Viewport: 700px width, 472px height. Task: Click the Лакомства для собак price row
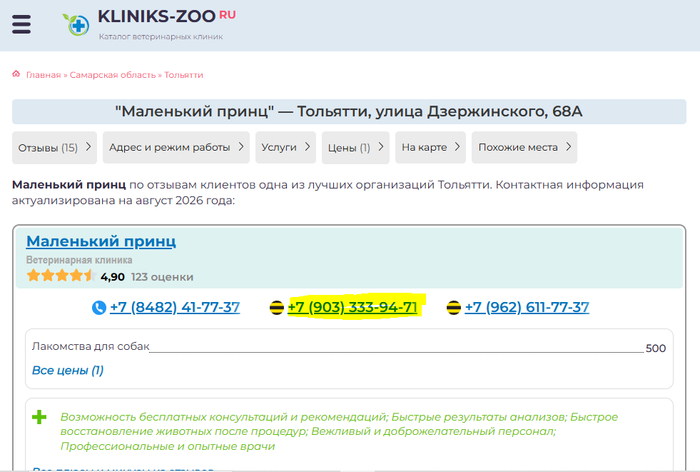(x=349, y=347)
